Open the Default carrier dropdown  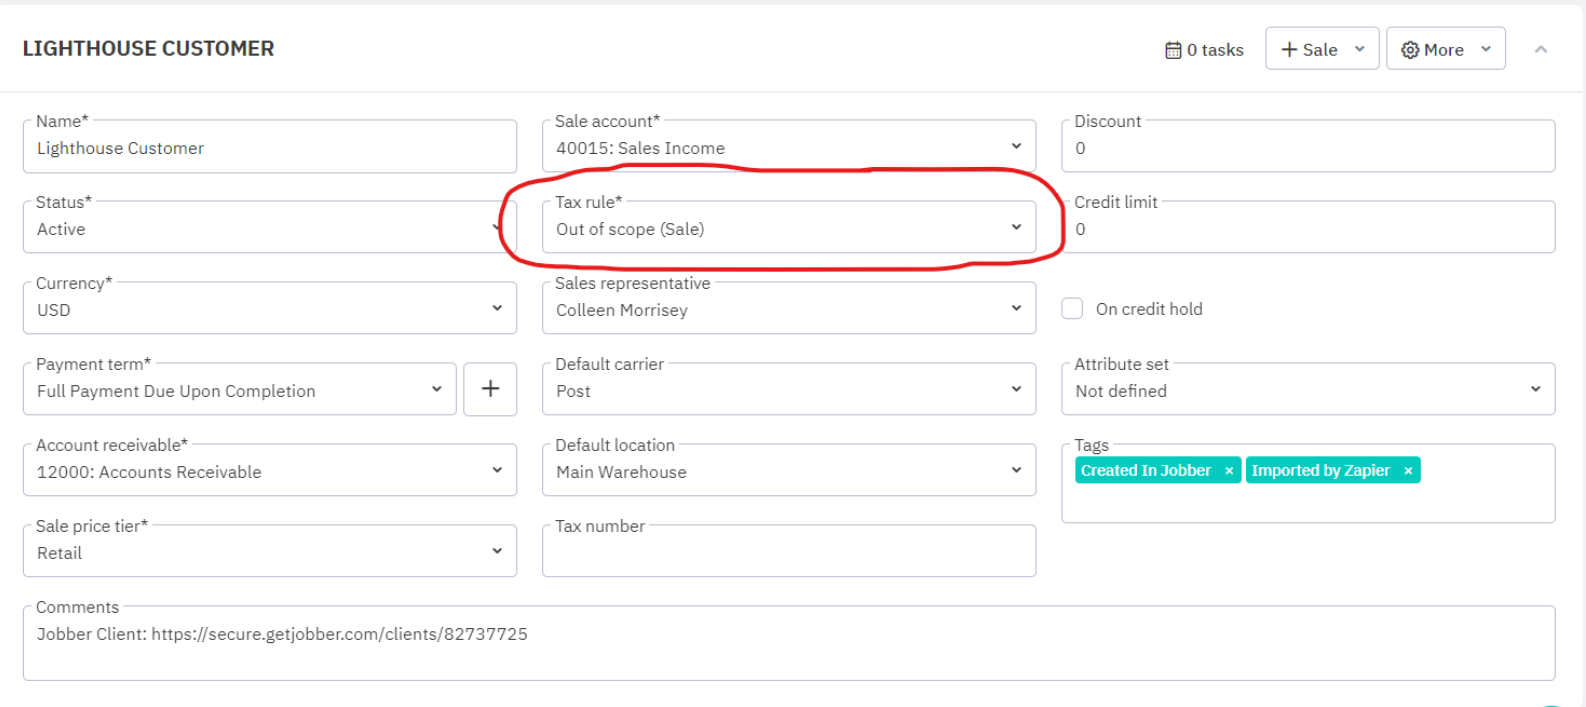[788, 391]
